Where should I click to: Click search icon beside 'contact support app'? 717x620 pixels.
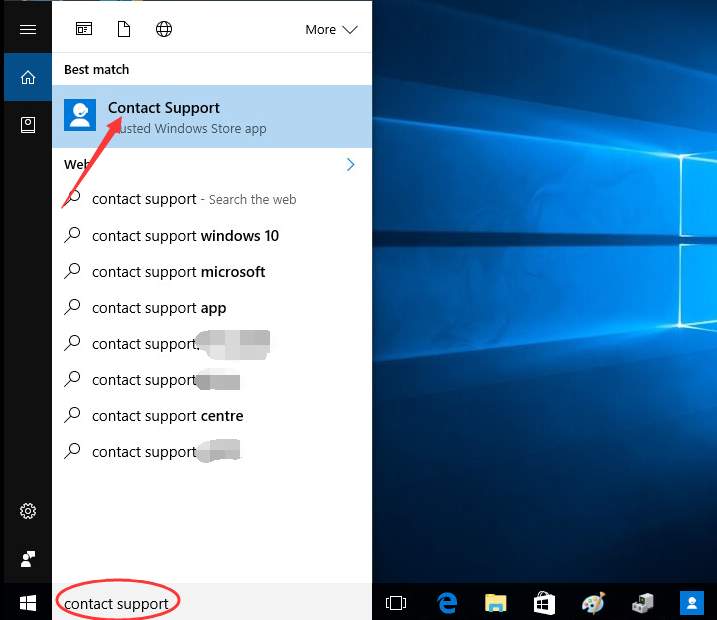(x=72, y=307)
